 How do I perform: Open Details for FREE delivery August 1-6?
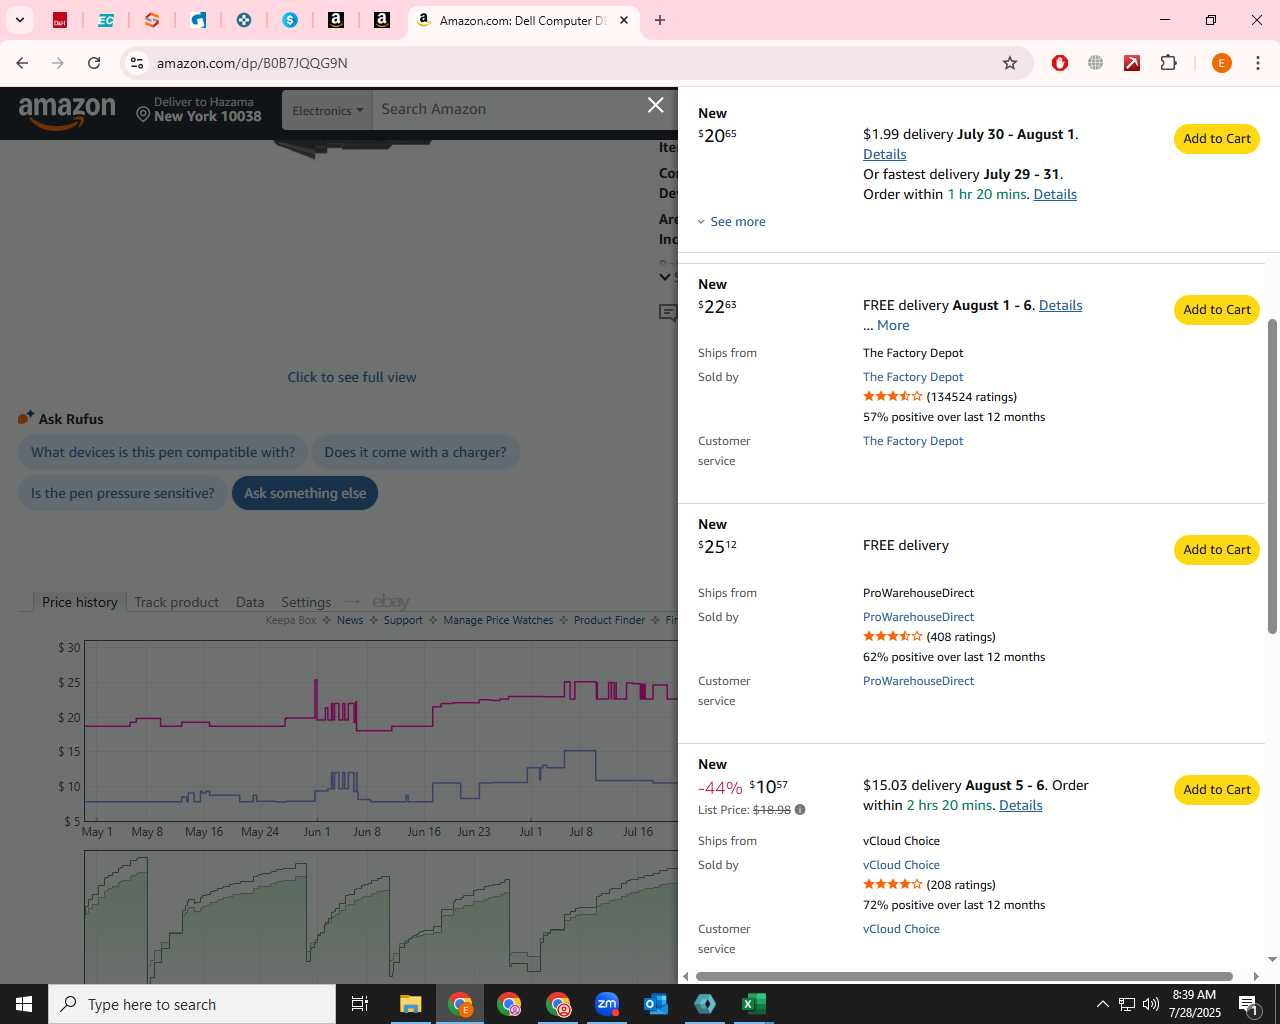[x=1060, y=305]
